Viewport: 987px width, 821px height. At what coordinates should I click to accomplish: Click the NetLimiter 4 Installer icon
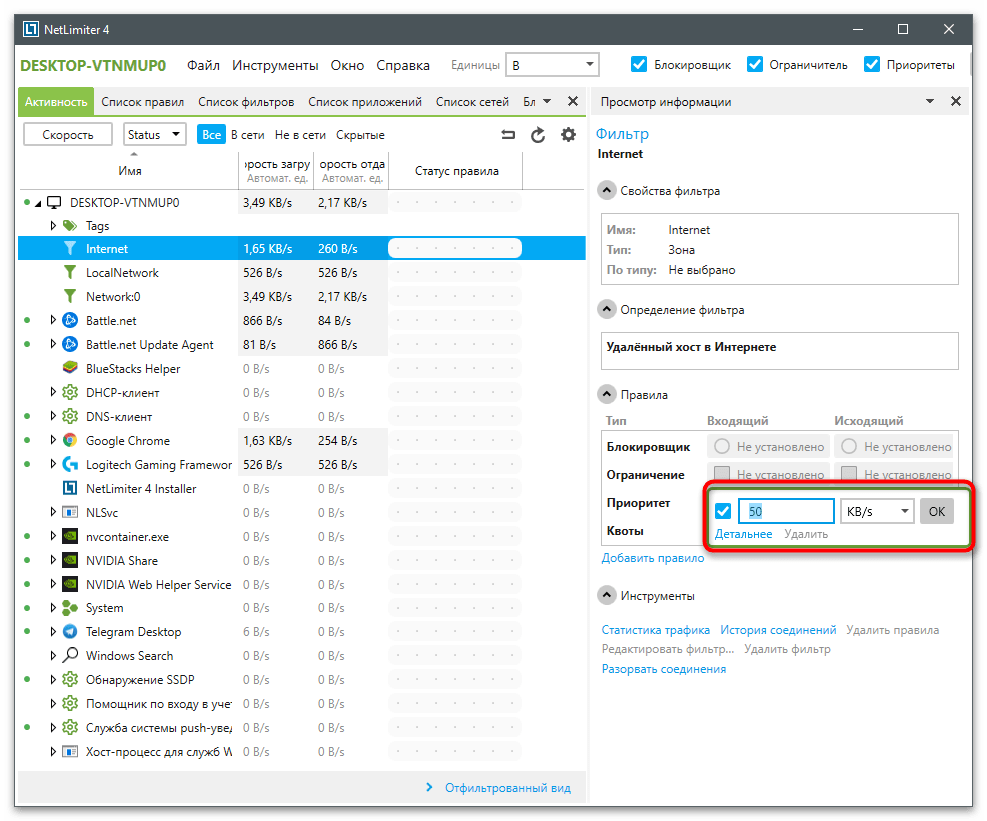pyautogui.click(x=70, y=489)
